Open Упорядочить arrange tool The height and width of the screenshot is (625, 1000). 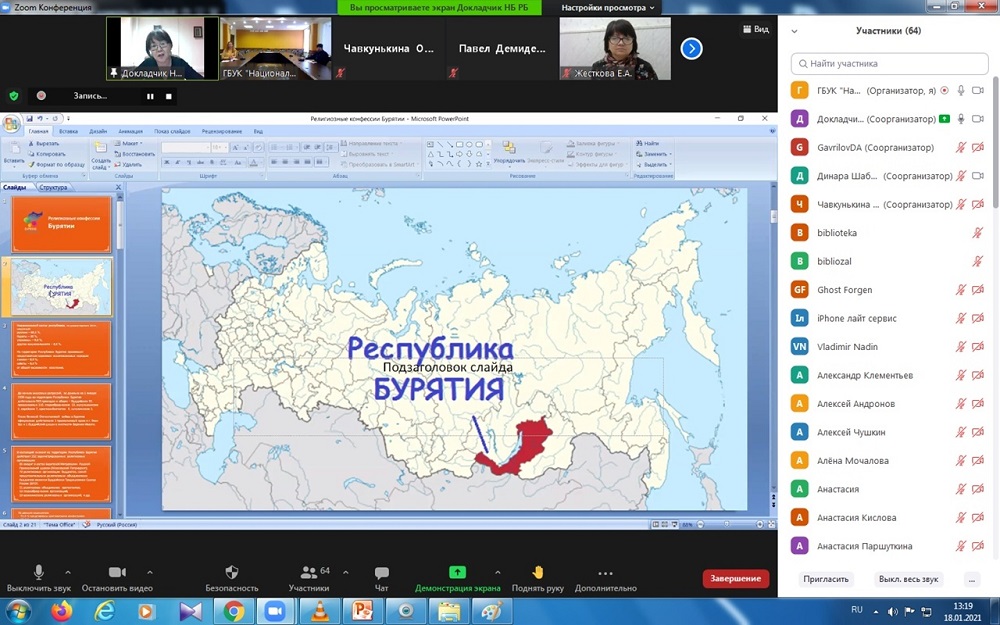point(509,153)
